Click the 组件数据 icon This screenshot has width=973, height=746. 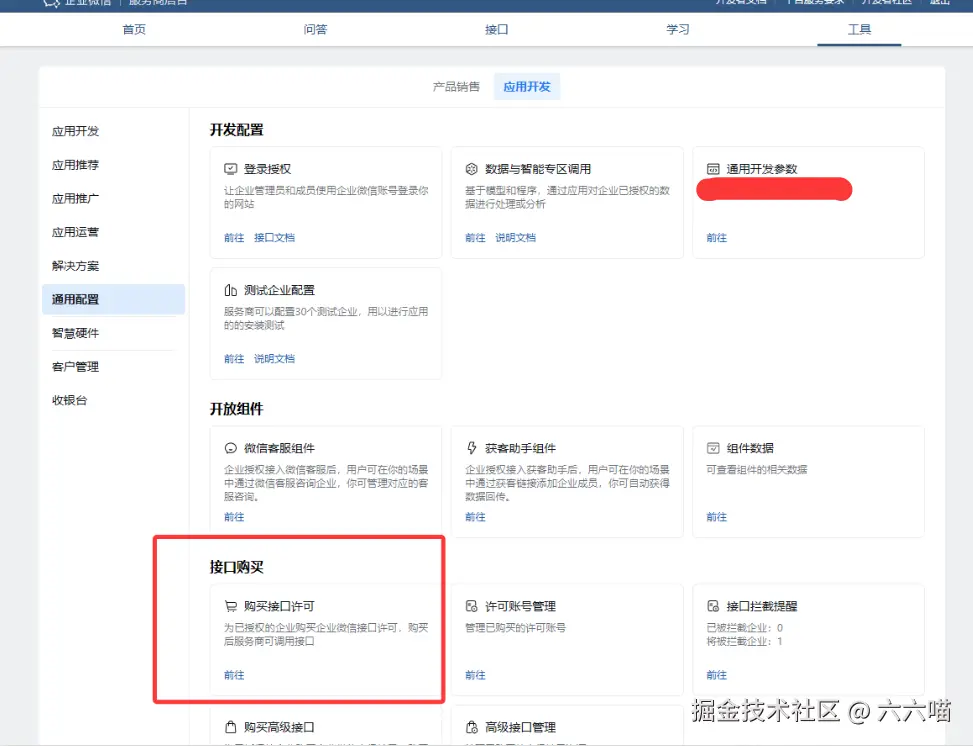(x=713, y=448)
